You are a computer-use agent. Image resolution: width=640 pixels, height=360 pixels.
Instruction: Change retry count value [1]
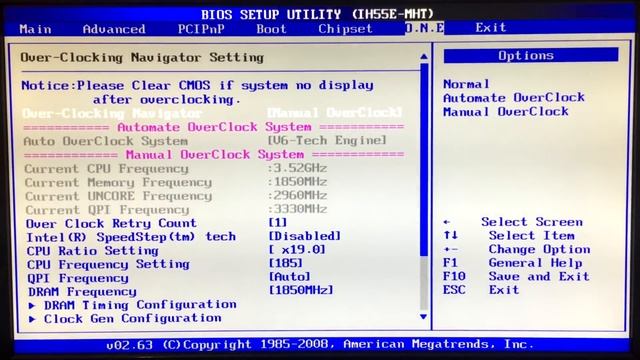pos(278,223)
